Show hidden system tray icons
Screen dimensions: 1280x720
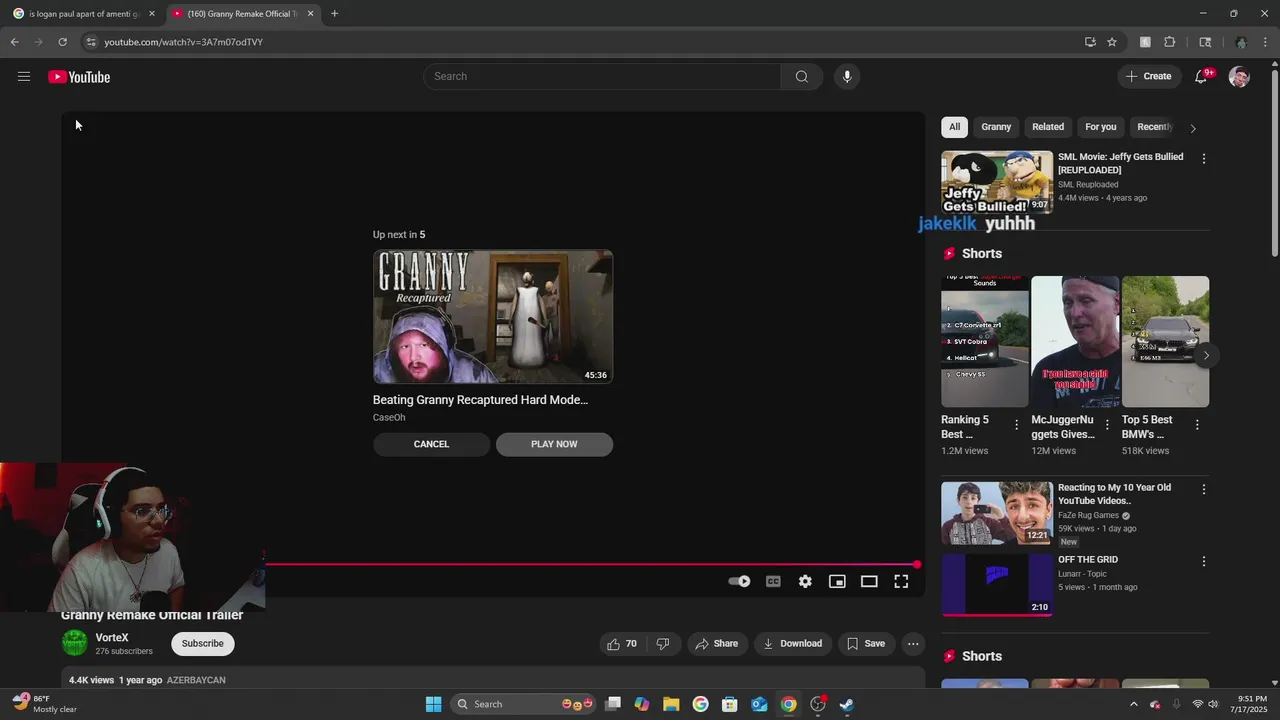click(1133, 704)
